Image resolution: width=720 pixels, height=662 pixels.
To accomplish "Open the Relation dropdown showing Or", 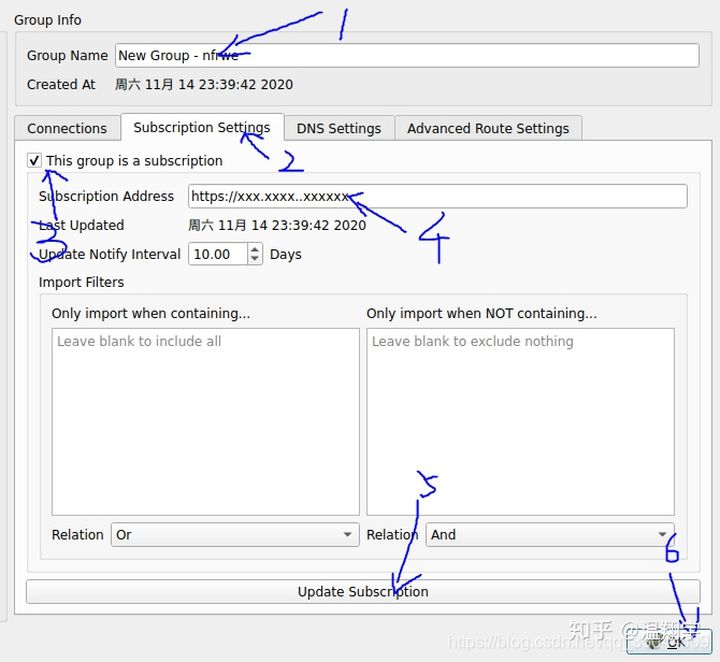I will pyautogui.click(x=235, y=535).
